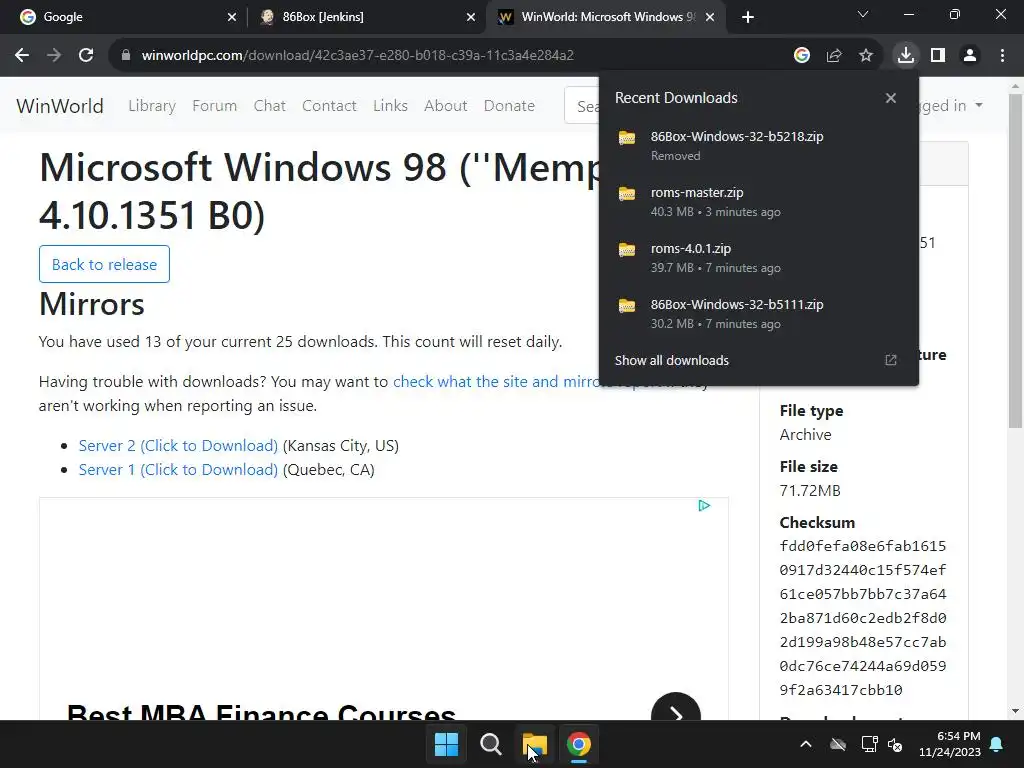Open the Donate menu item

pos(509,106)
